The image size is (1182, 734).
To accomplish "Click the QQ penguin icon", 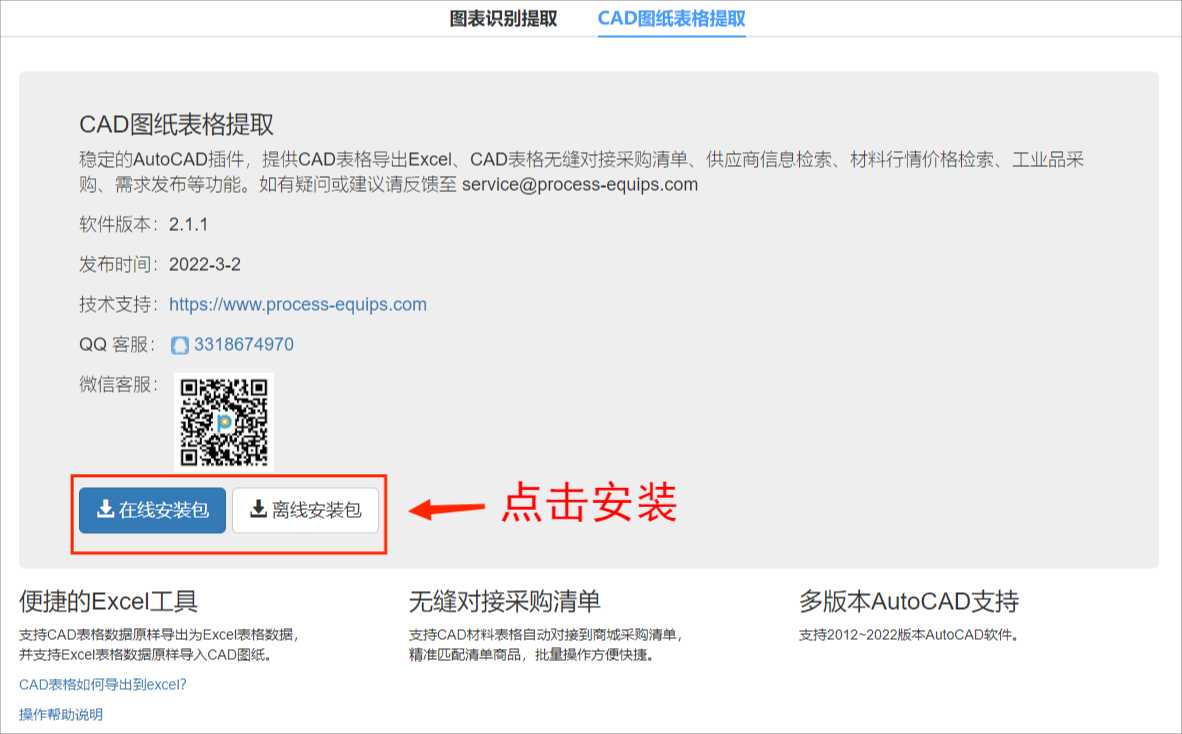I will point(179,345).
